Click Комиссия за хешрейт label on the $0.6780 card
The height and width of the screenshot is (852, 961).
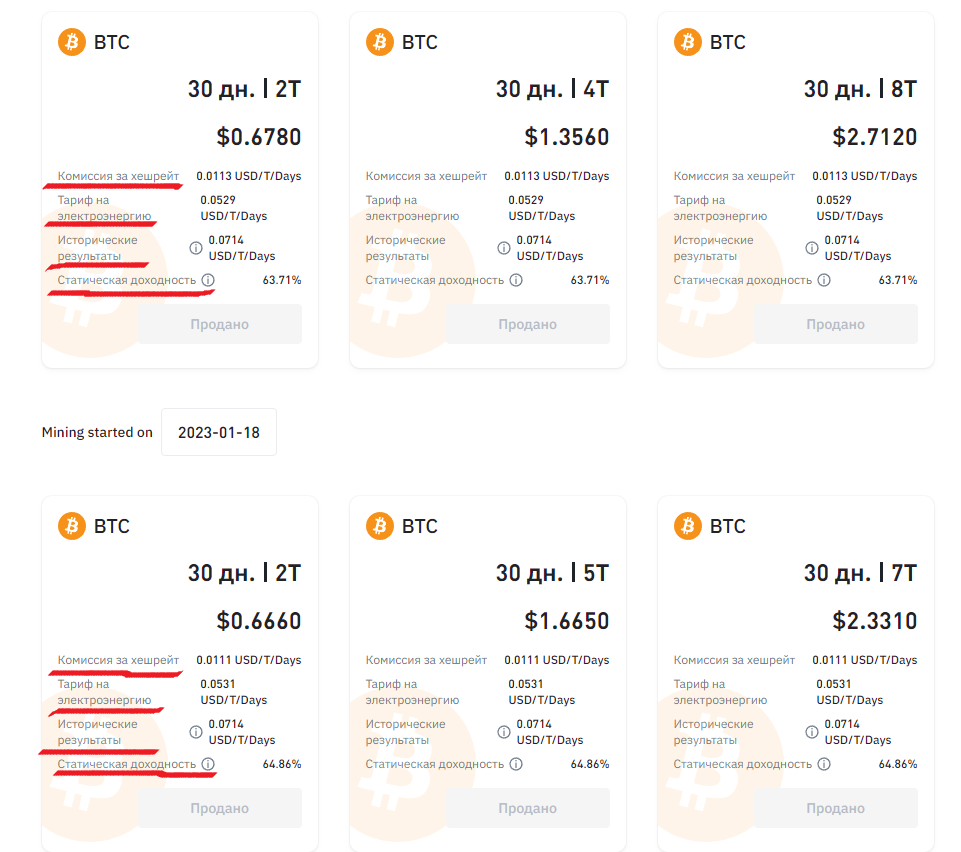coord(119,176)
